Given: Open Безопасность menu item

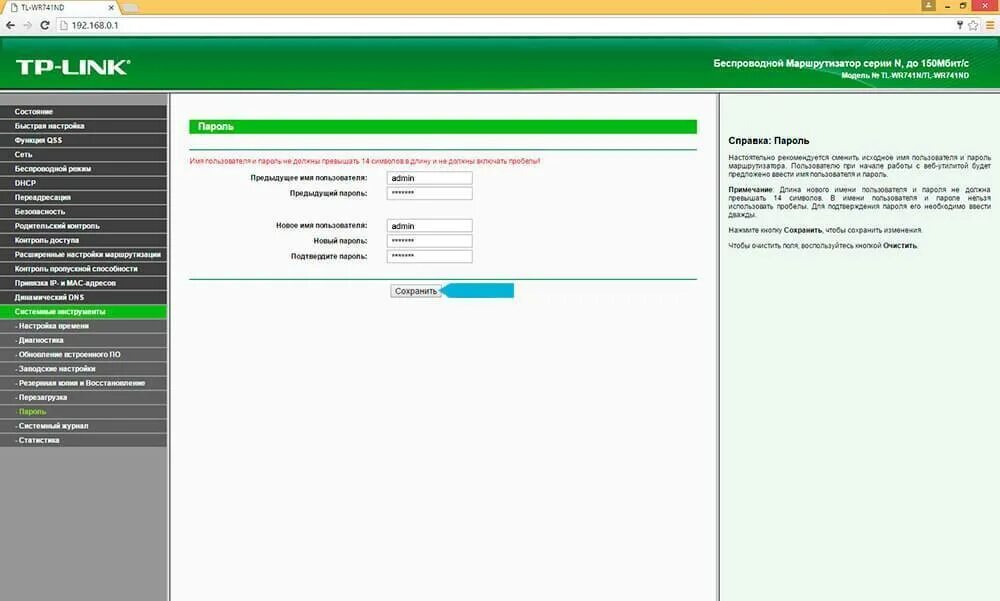Looking at the screenshot, I should 84,211.
